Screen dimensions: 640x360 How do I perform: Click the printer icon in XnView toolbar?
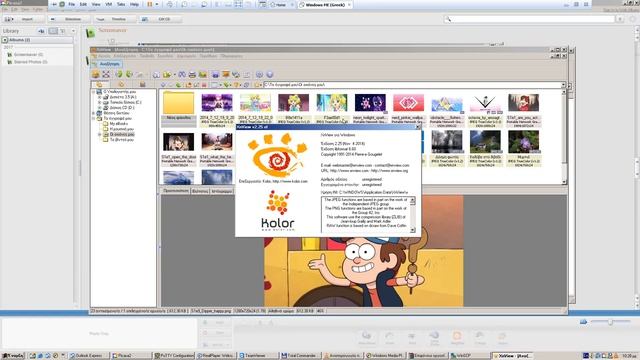click(x=192, y=74)
